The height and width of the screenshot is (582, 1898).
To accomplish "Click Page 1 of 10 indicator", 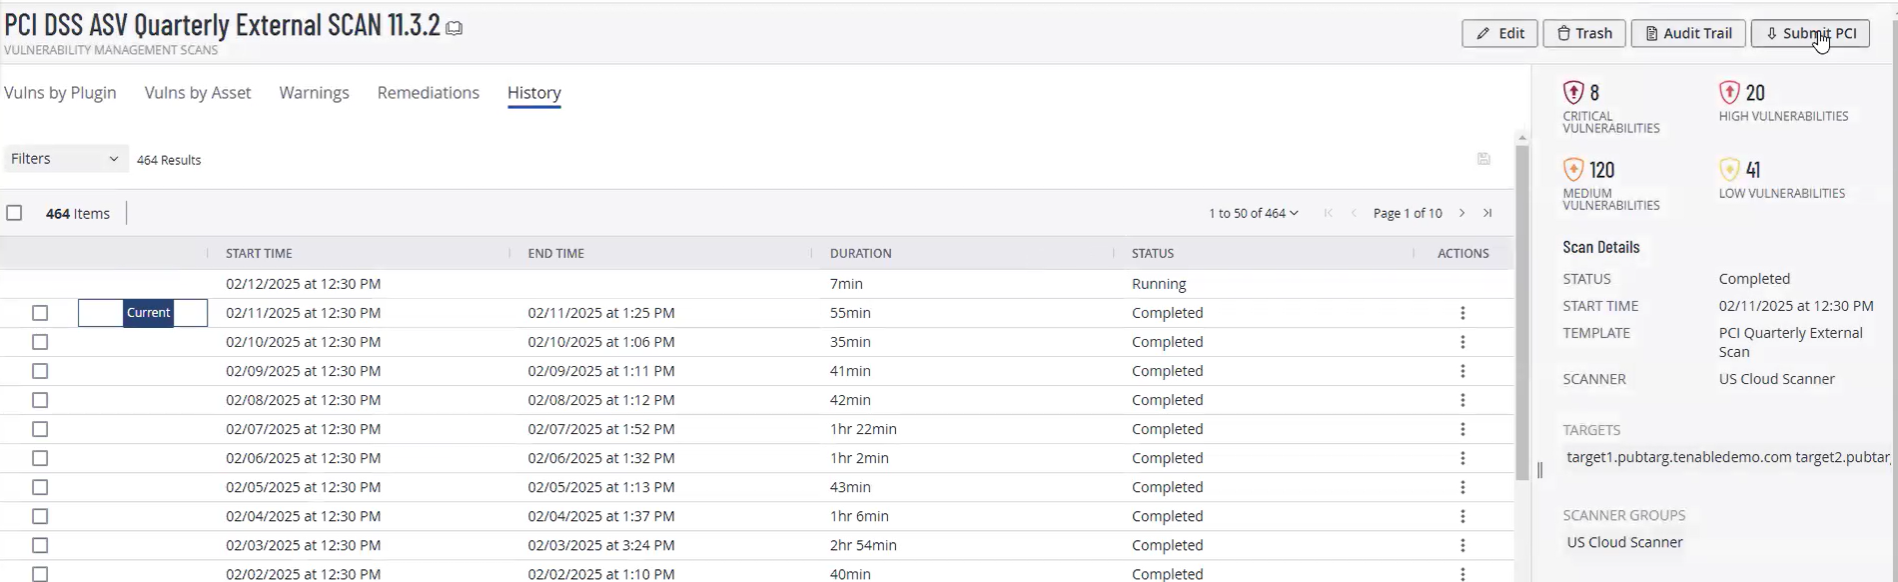I will point(1408,213).
